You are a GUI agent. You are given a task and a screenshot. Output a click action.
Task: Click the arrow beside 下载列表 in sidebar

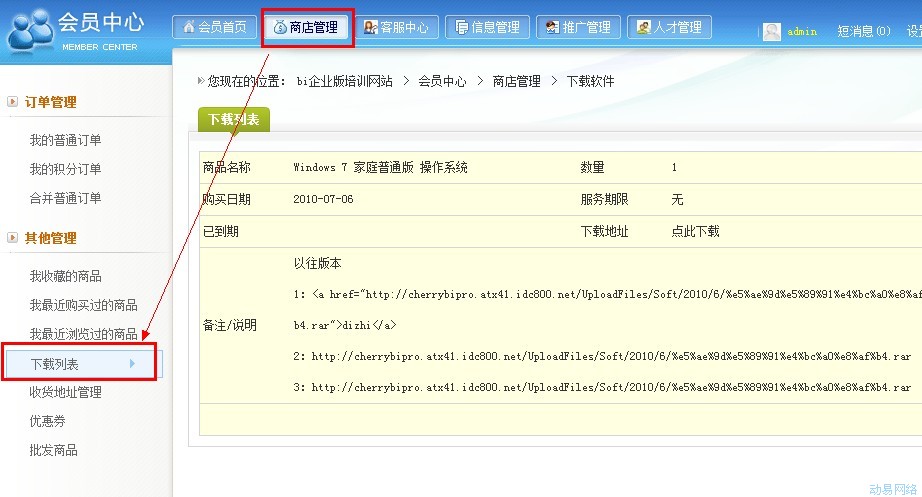coord(132,364)
